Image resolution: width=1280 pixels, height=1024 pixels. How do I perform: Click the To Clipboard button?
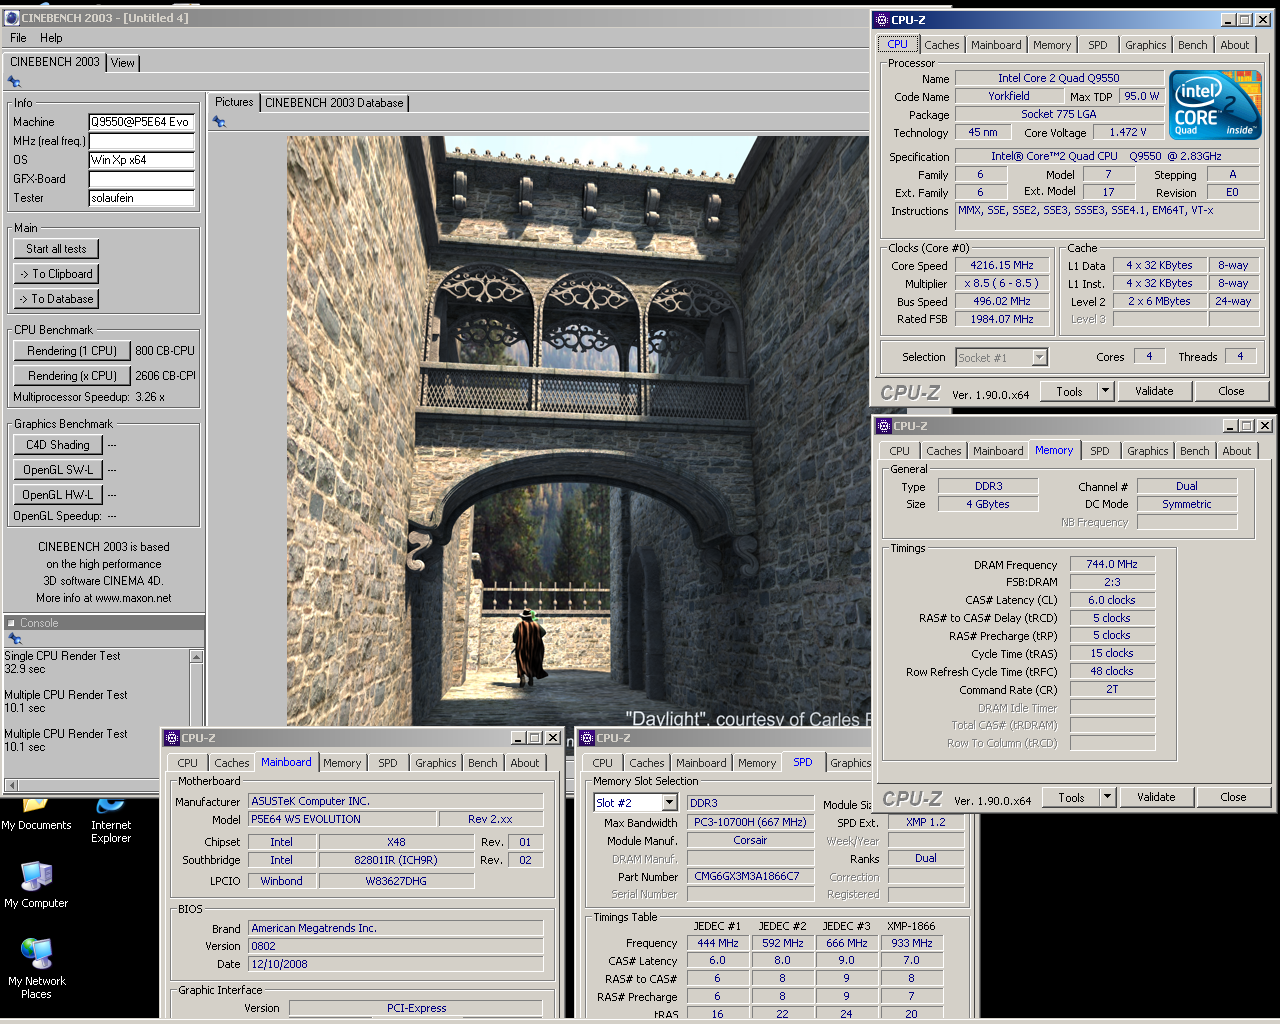tap(56, 274)
